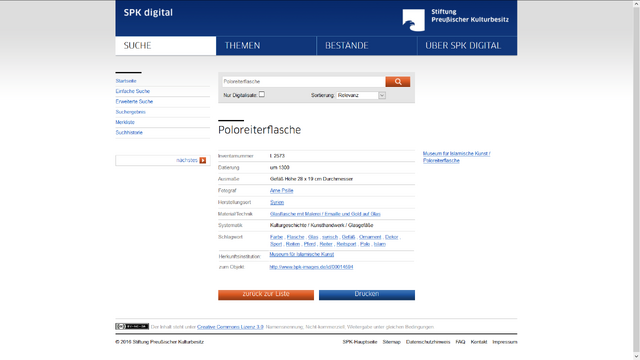The height and width of the screenshot is (360, 640).
Task: Open the Impressum footer link
Action: click(505, 342)
